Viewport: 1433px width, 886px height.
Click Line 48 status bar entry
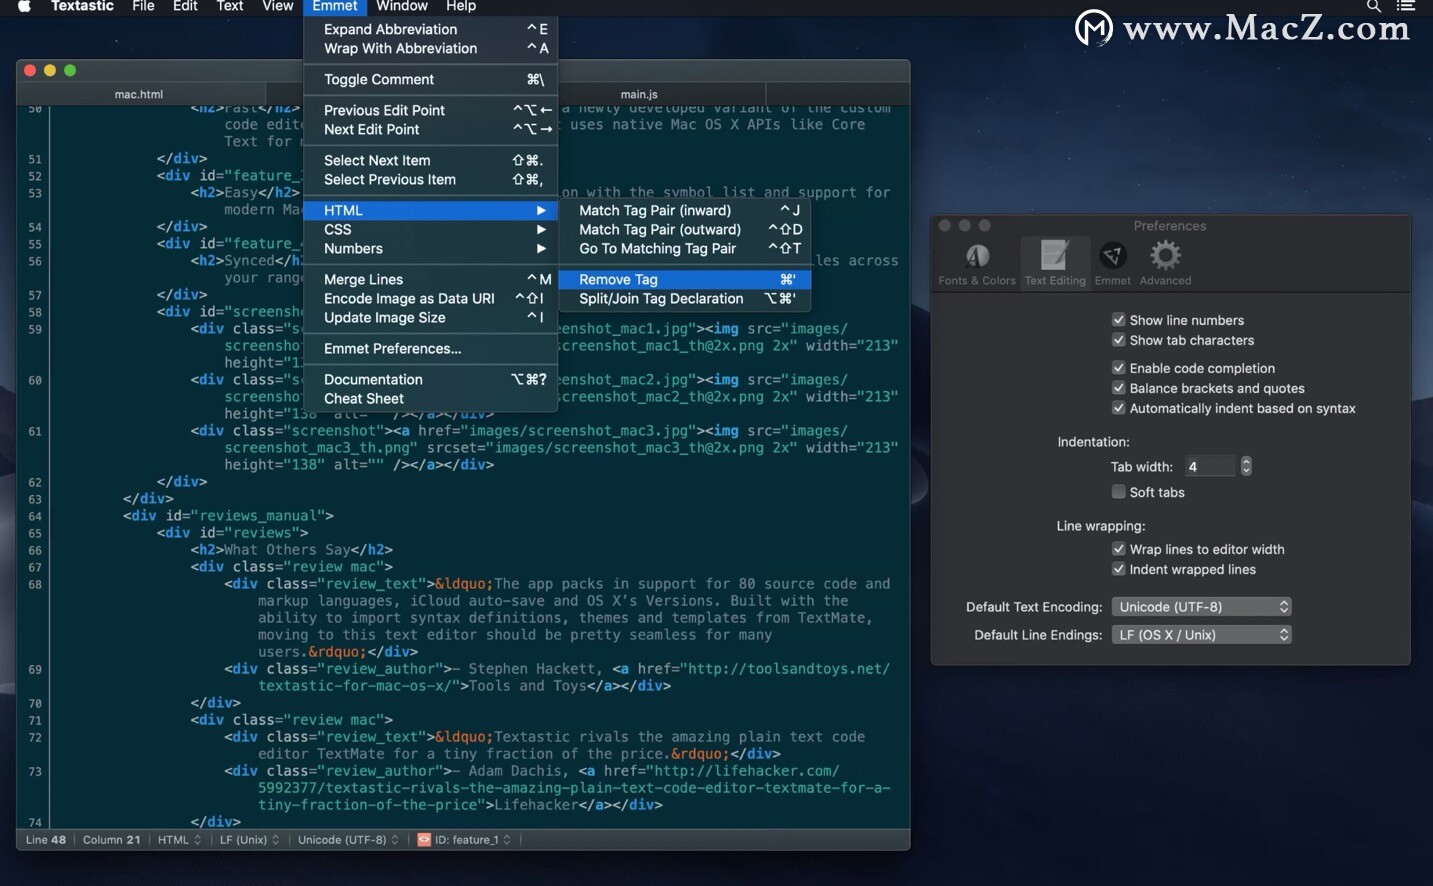[46, 840]
